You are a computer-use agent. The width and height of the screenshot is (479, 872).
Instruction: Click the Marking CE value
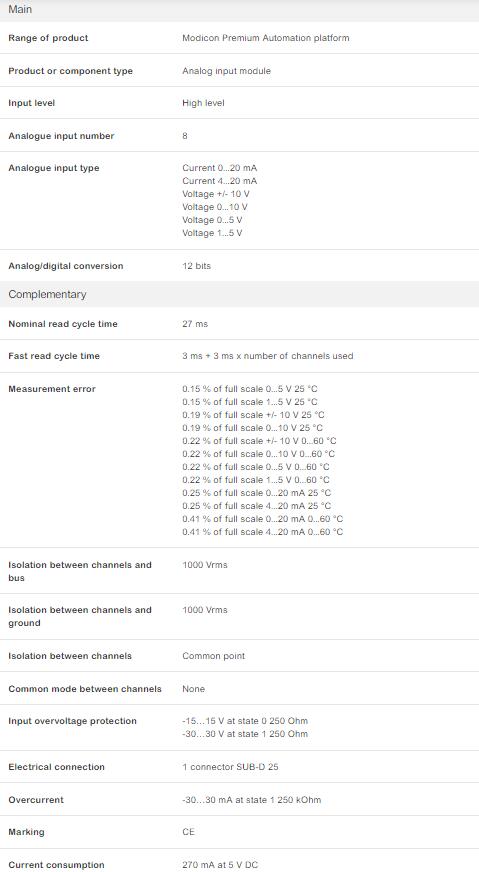188,832
